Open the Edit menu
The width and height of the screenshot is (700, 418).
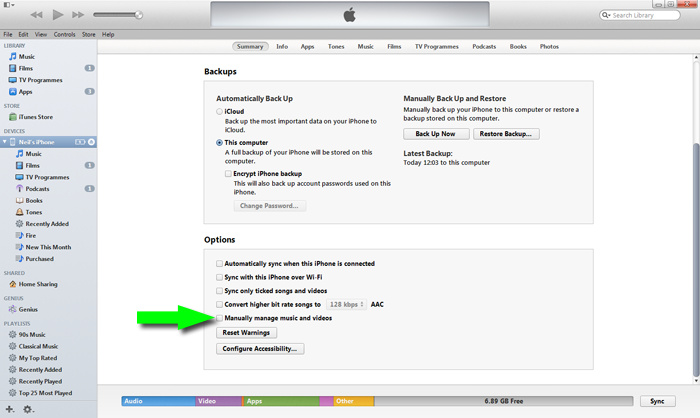pyautogui.click(x=23, y=34)
